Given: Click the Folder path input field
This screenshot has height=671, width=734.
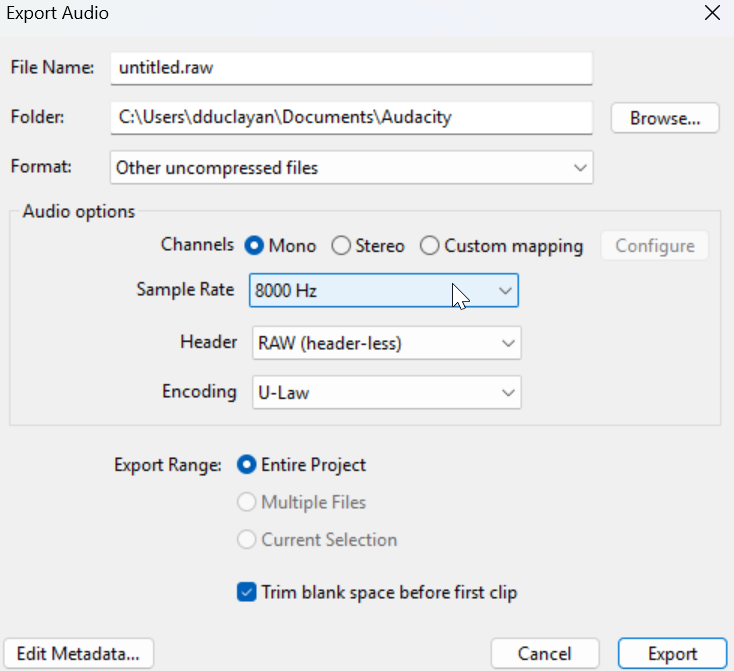Looking at the screenshot, I should pyautogui.click(x=350, y=117).
